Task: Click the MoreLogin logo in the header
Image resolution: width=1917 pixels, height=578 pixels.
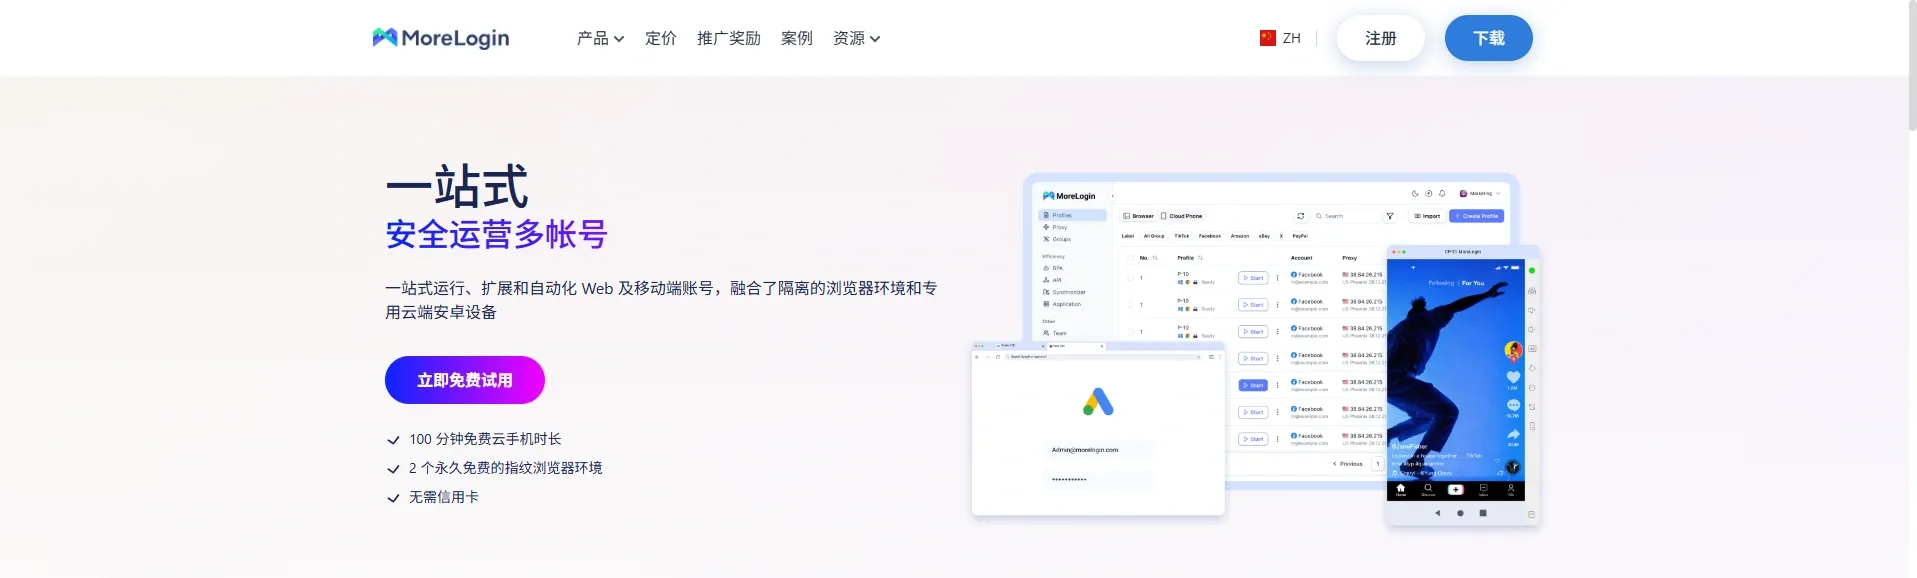Action: coord(441,38)
